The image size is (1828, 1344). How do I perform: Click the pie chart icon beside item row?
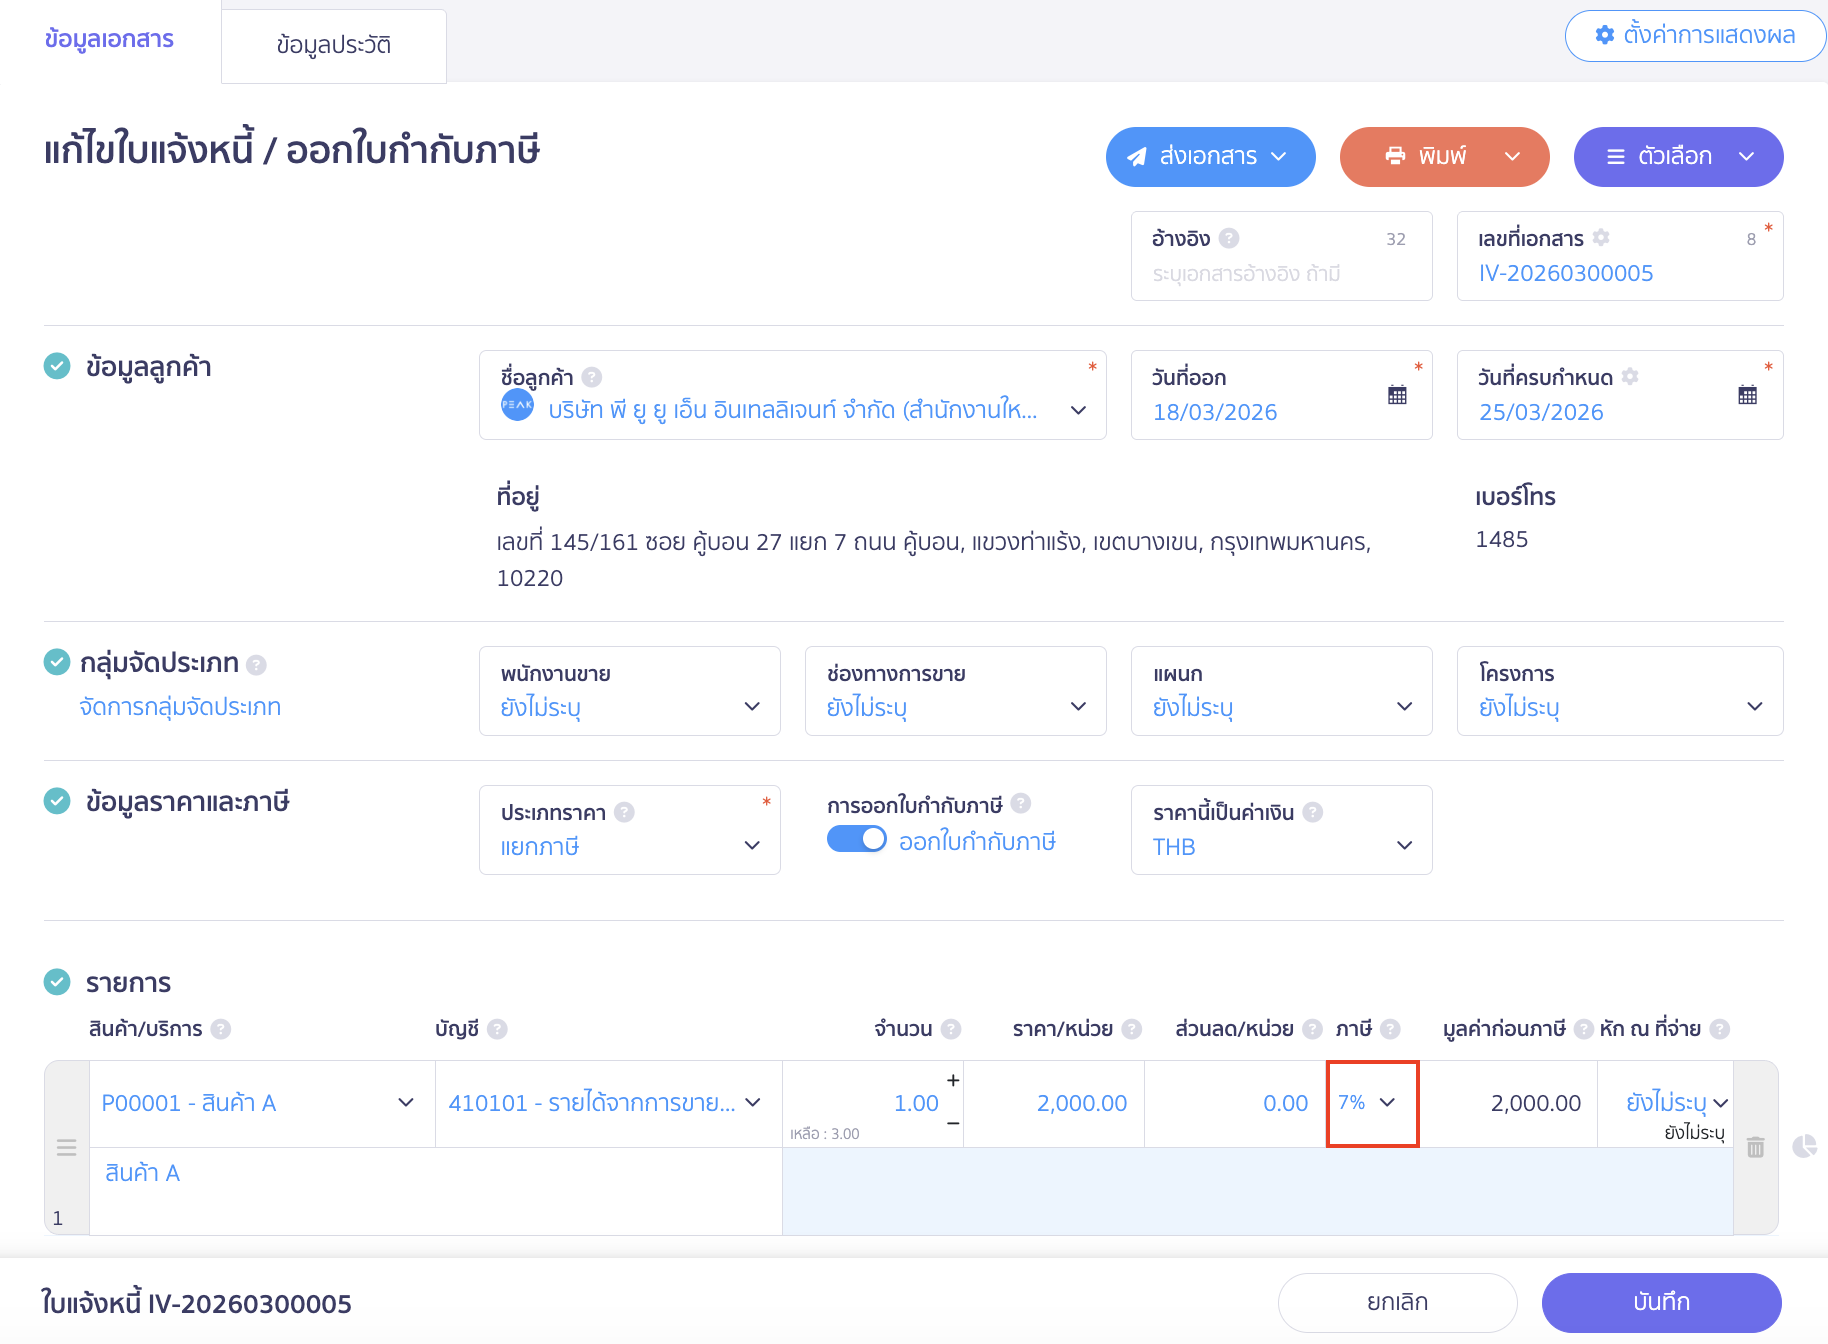[x=1804, y=1146]
